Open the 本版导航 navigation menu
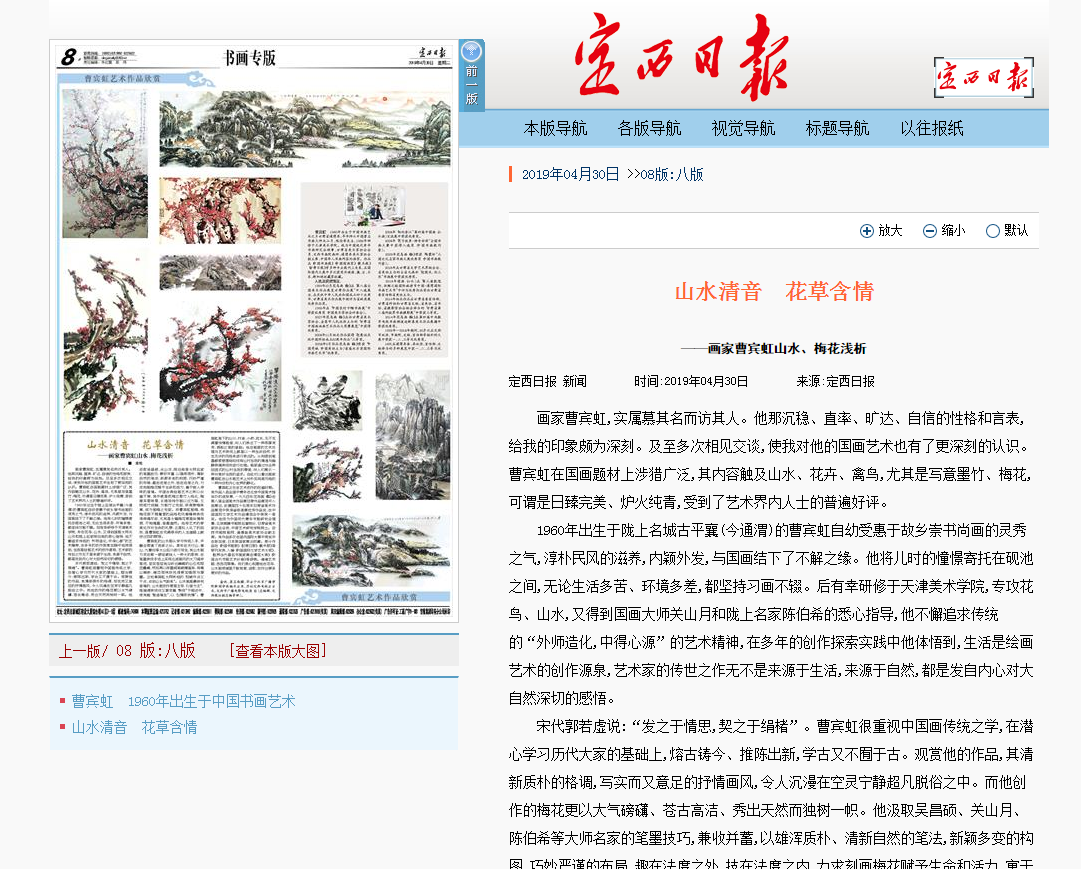Screen dimensions: 1081x869 click(x=556, y=128)
